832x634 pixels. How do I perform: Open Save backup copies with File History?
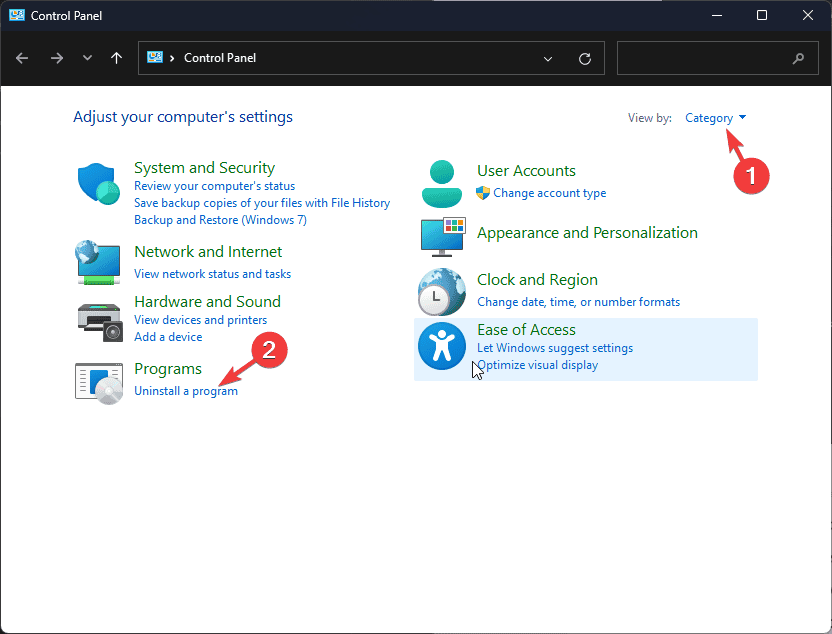pos(262,203)
